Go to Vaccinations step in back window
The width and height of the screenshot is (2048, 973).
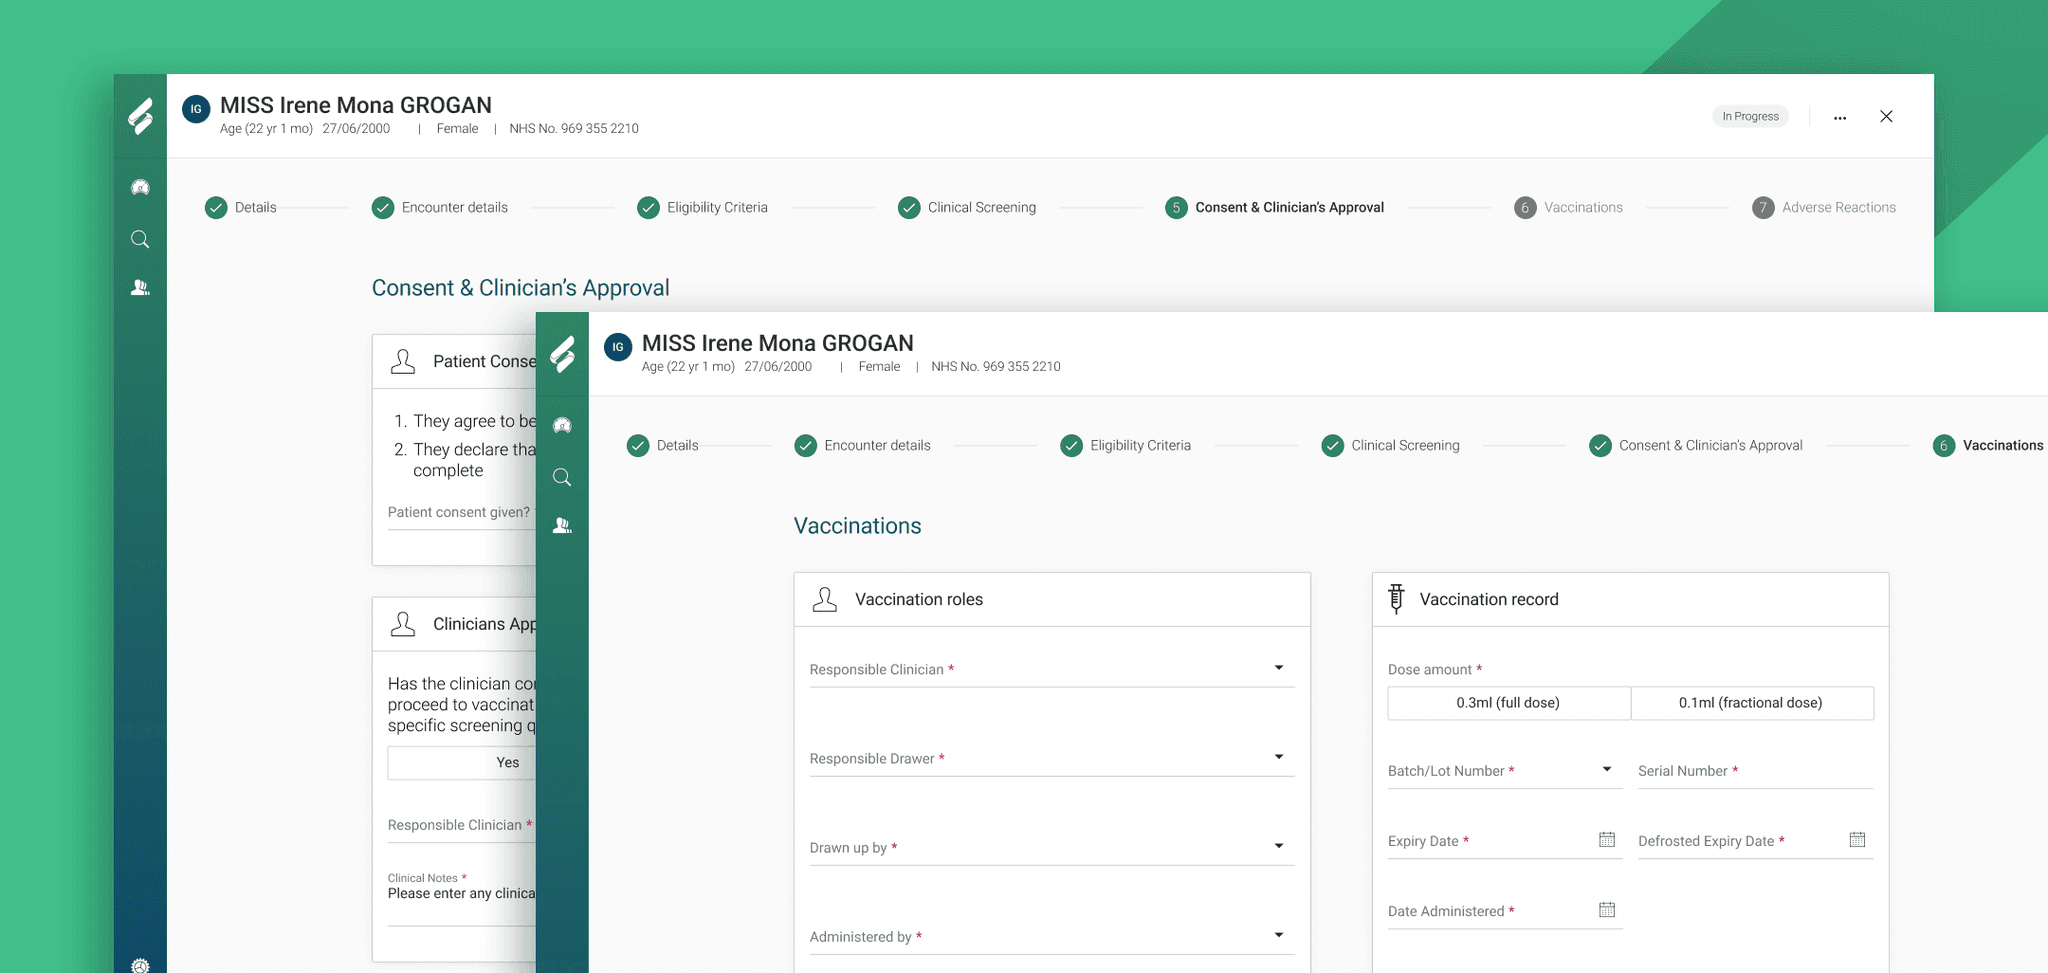pos(1569,207)
